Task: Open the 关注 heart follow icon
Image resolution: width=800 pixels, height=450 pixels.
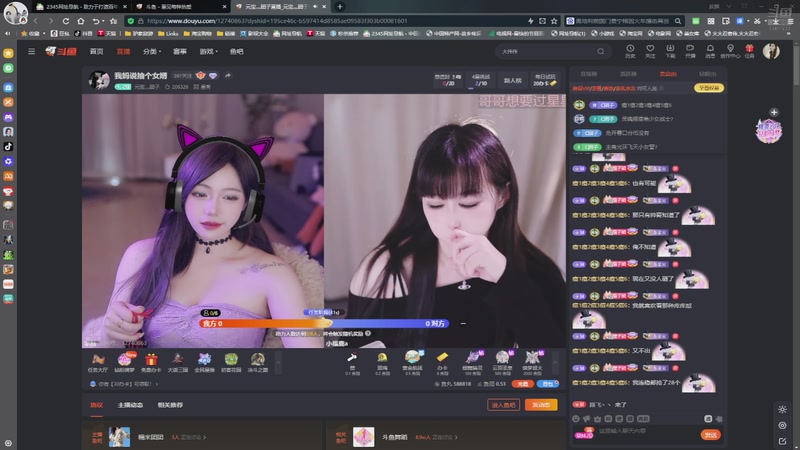Action: click(x=650, y=51)
